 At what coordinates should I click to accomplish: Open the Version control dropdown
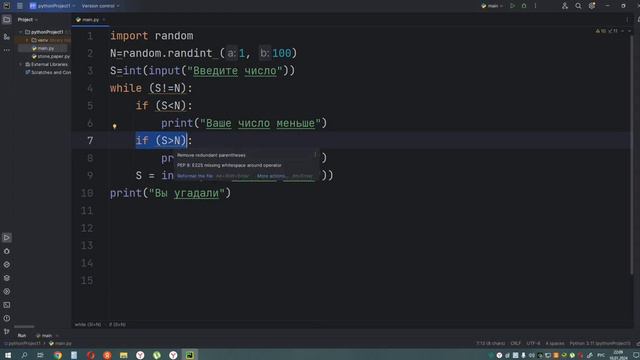(100, 6)
